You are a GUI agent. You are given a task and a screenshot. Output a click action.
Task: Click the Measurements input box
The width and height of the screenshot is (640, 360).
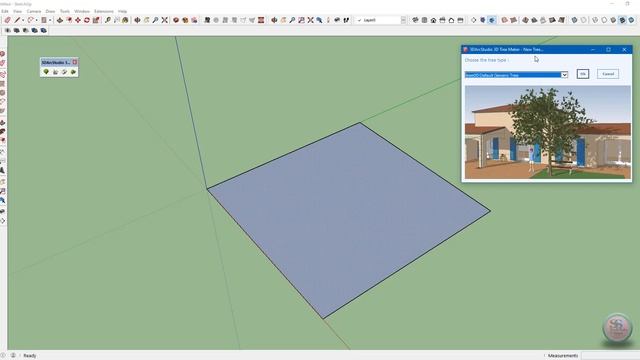coord(610,356)
